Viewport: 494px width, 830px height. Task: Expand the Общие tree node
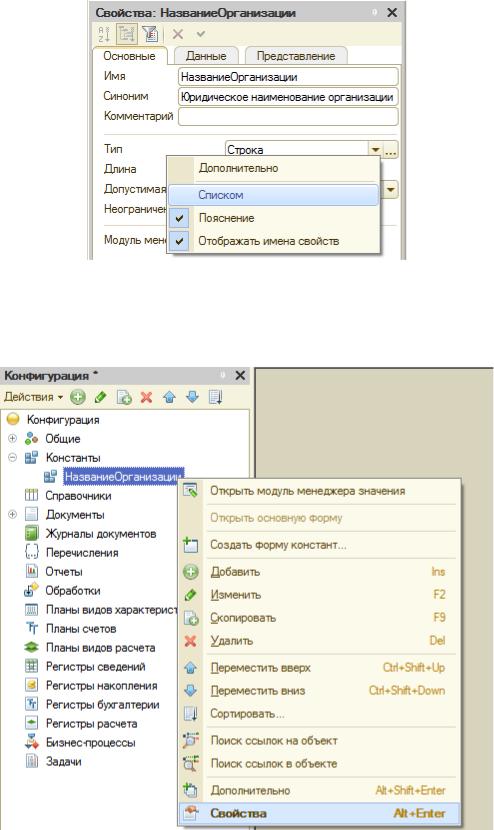tap(13, 439)
